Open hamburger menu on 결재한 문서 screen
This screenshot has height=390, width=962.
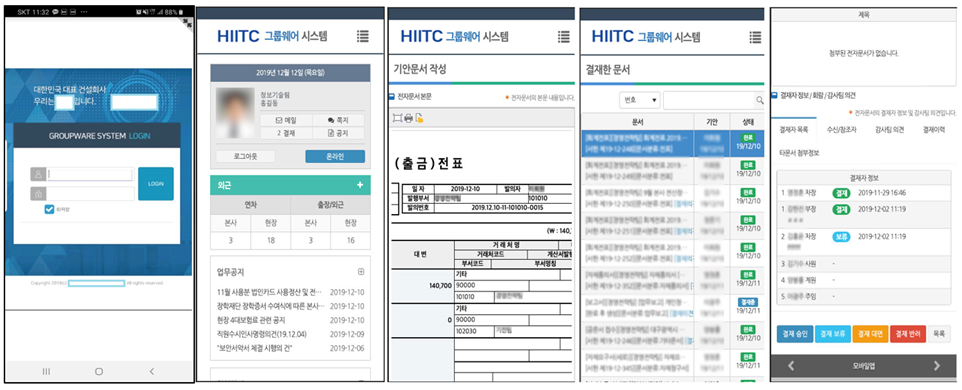click(755, 37)
